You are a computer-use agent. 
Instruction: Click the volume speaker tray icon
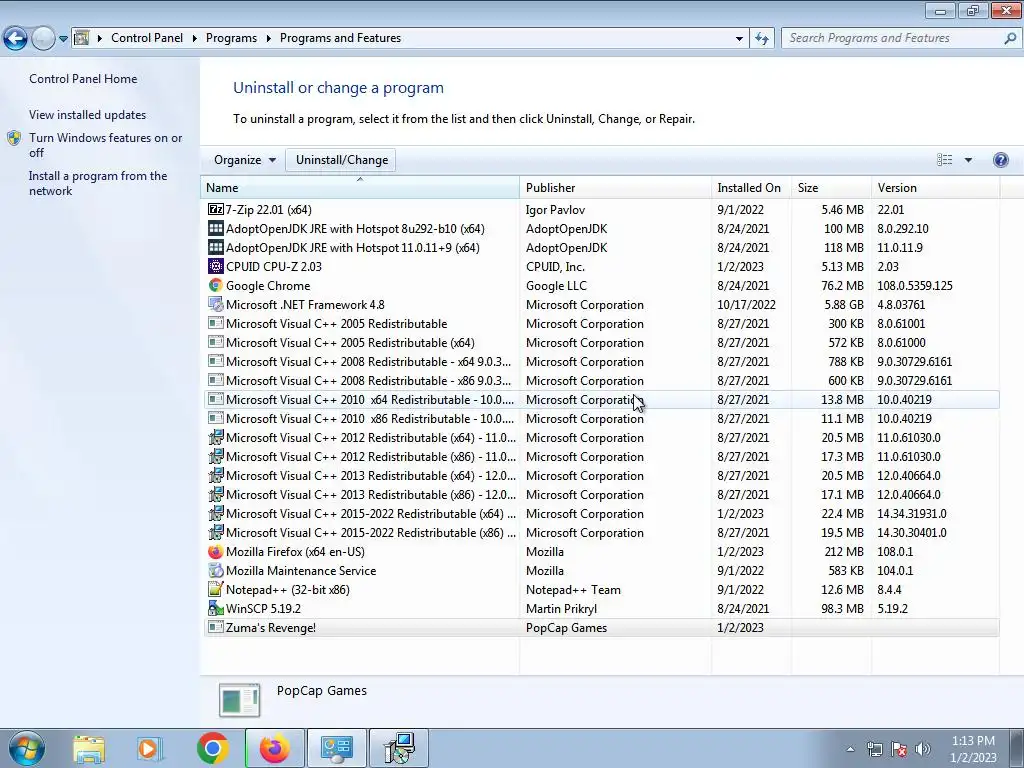click(x=923, y=749)
